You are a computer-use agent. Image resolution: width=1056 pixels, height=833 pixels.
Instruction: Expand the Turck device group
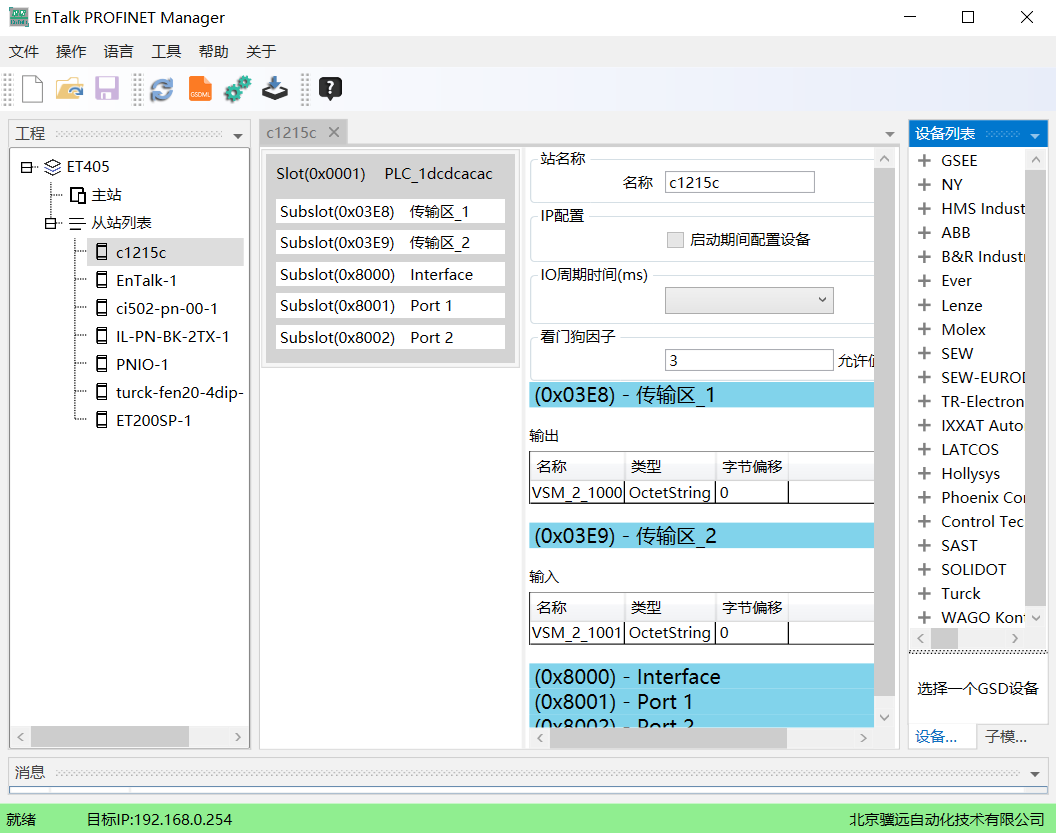pyautogui.click(x=924, y=593)
